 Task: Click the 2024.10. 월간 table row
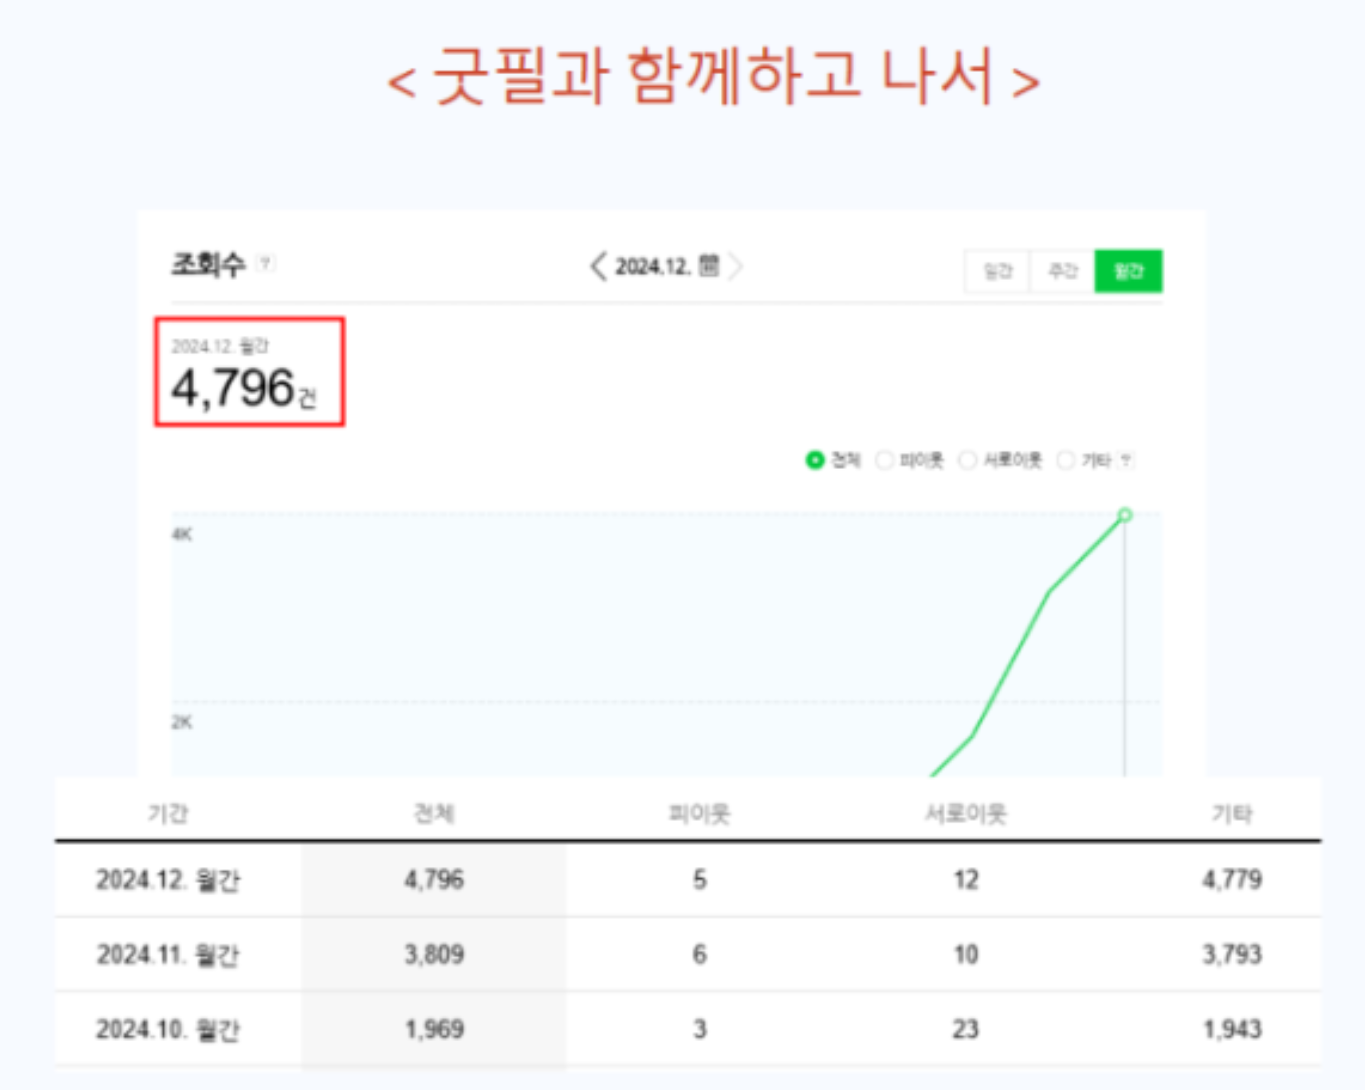pos(168,1029)
